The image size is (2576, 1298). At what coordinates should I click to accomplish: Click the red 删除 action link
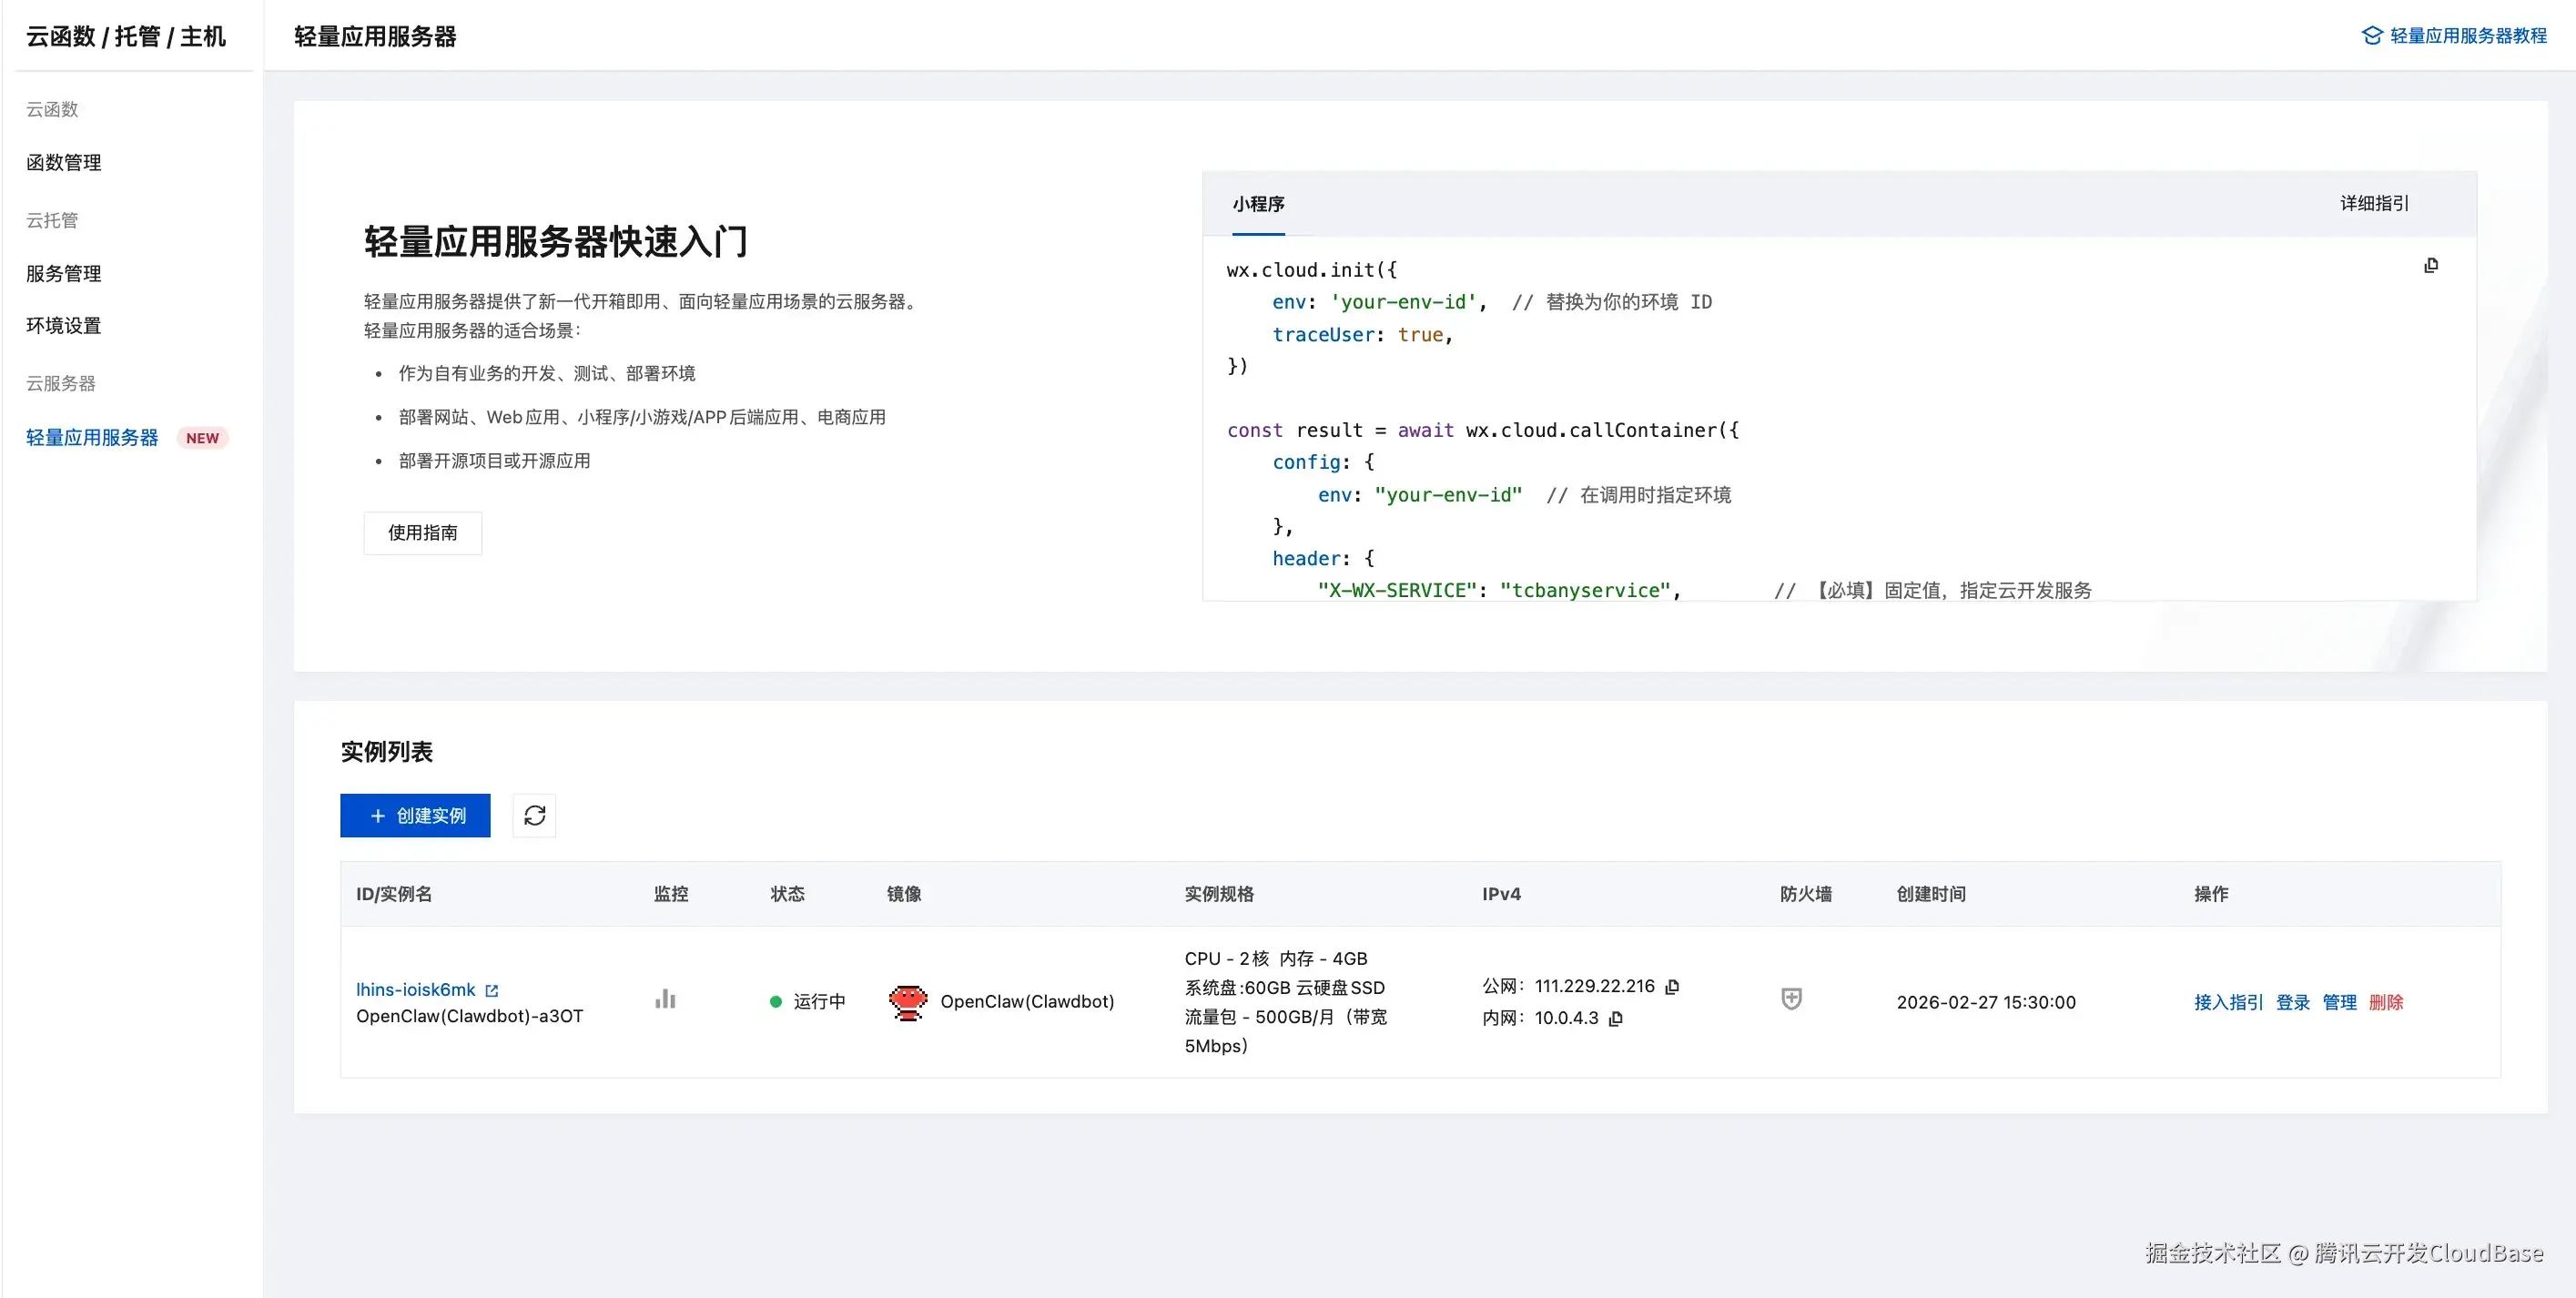point(2385,1002)
